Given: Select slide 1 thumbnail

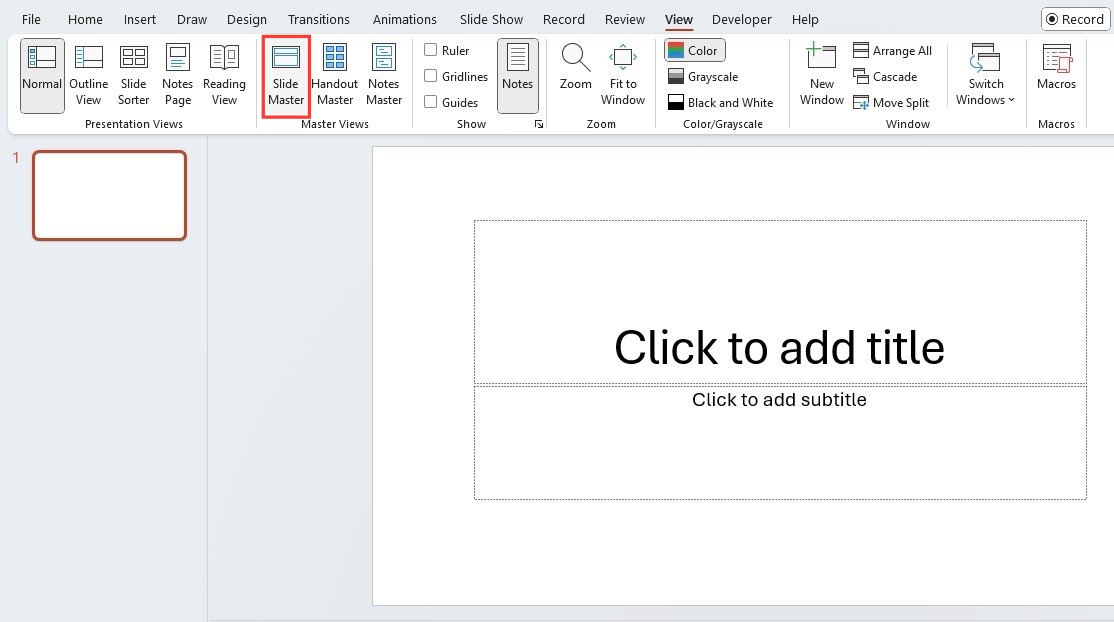Looking at the screenshot, I should click(109, 195).
